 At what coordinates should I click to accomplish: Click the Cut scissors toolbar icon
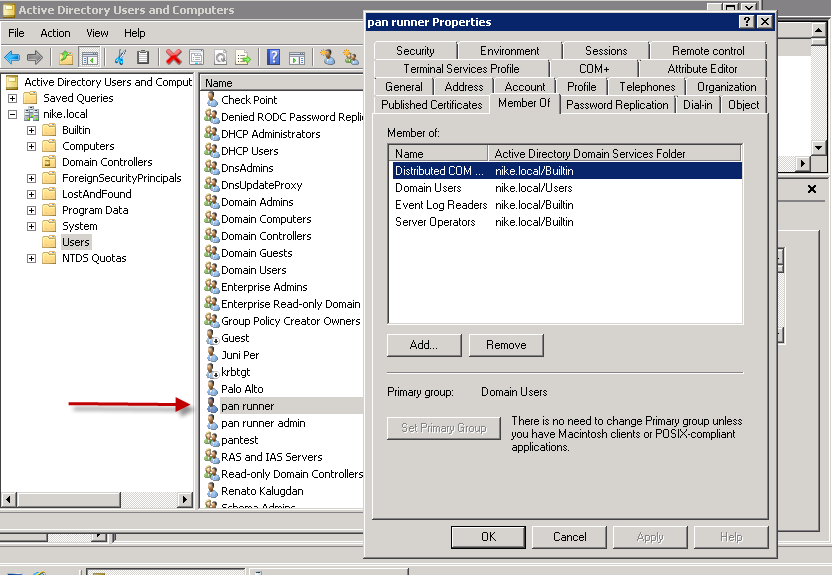pos(120,58)
